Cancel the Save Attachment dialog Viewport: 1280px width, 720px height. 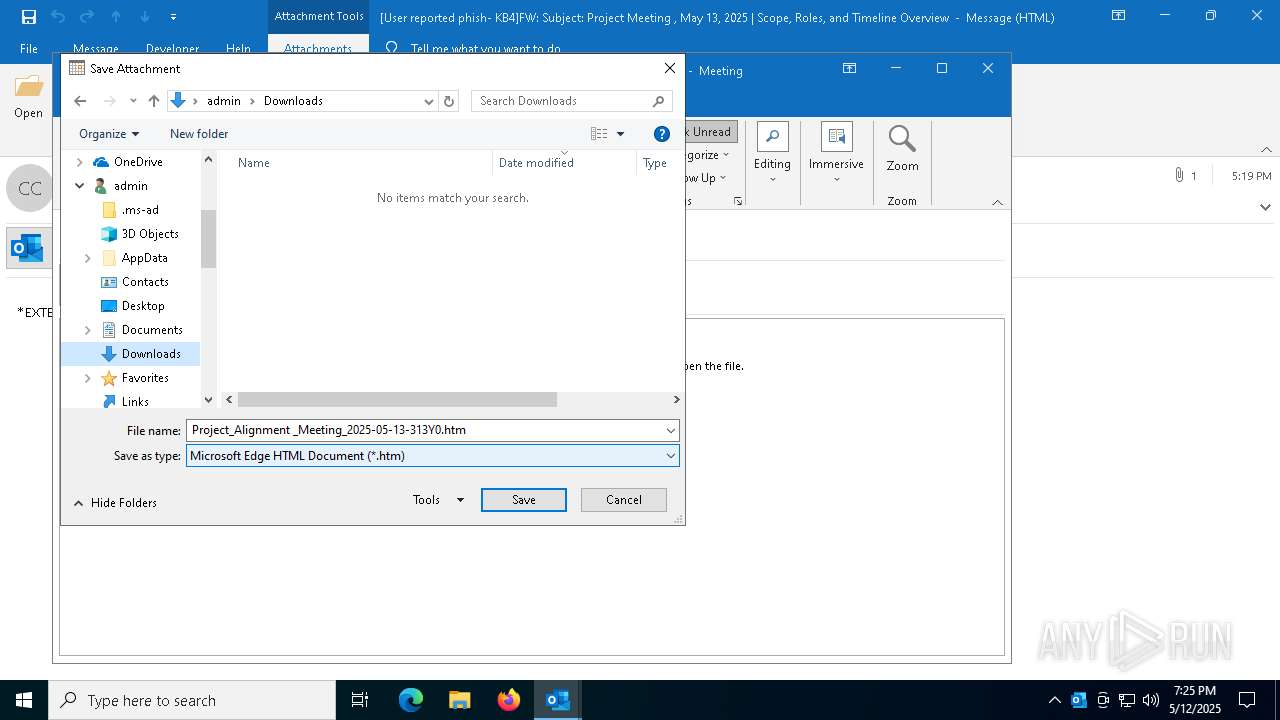pyautogui.click(x=624, y=500)
